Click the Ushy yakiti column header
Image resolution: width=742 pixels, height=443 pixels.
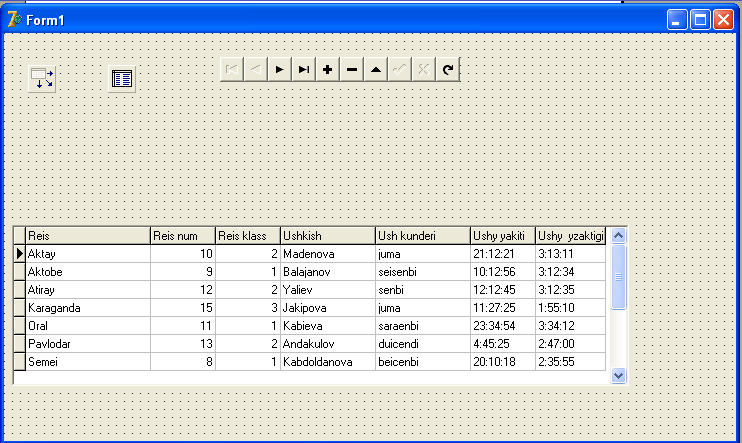pyautogui.click(x=503, y=236)
